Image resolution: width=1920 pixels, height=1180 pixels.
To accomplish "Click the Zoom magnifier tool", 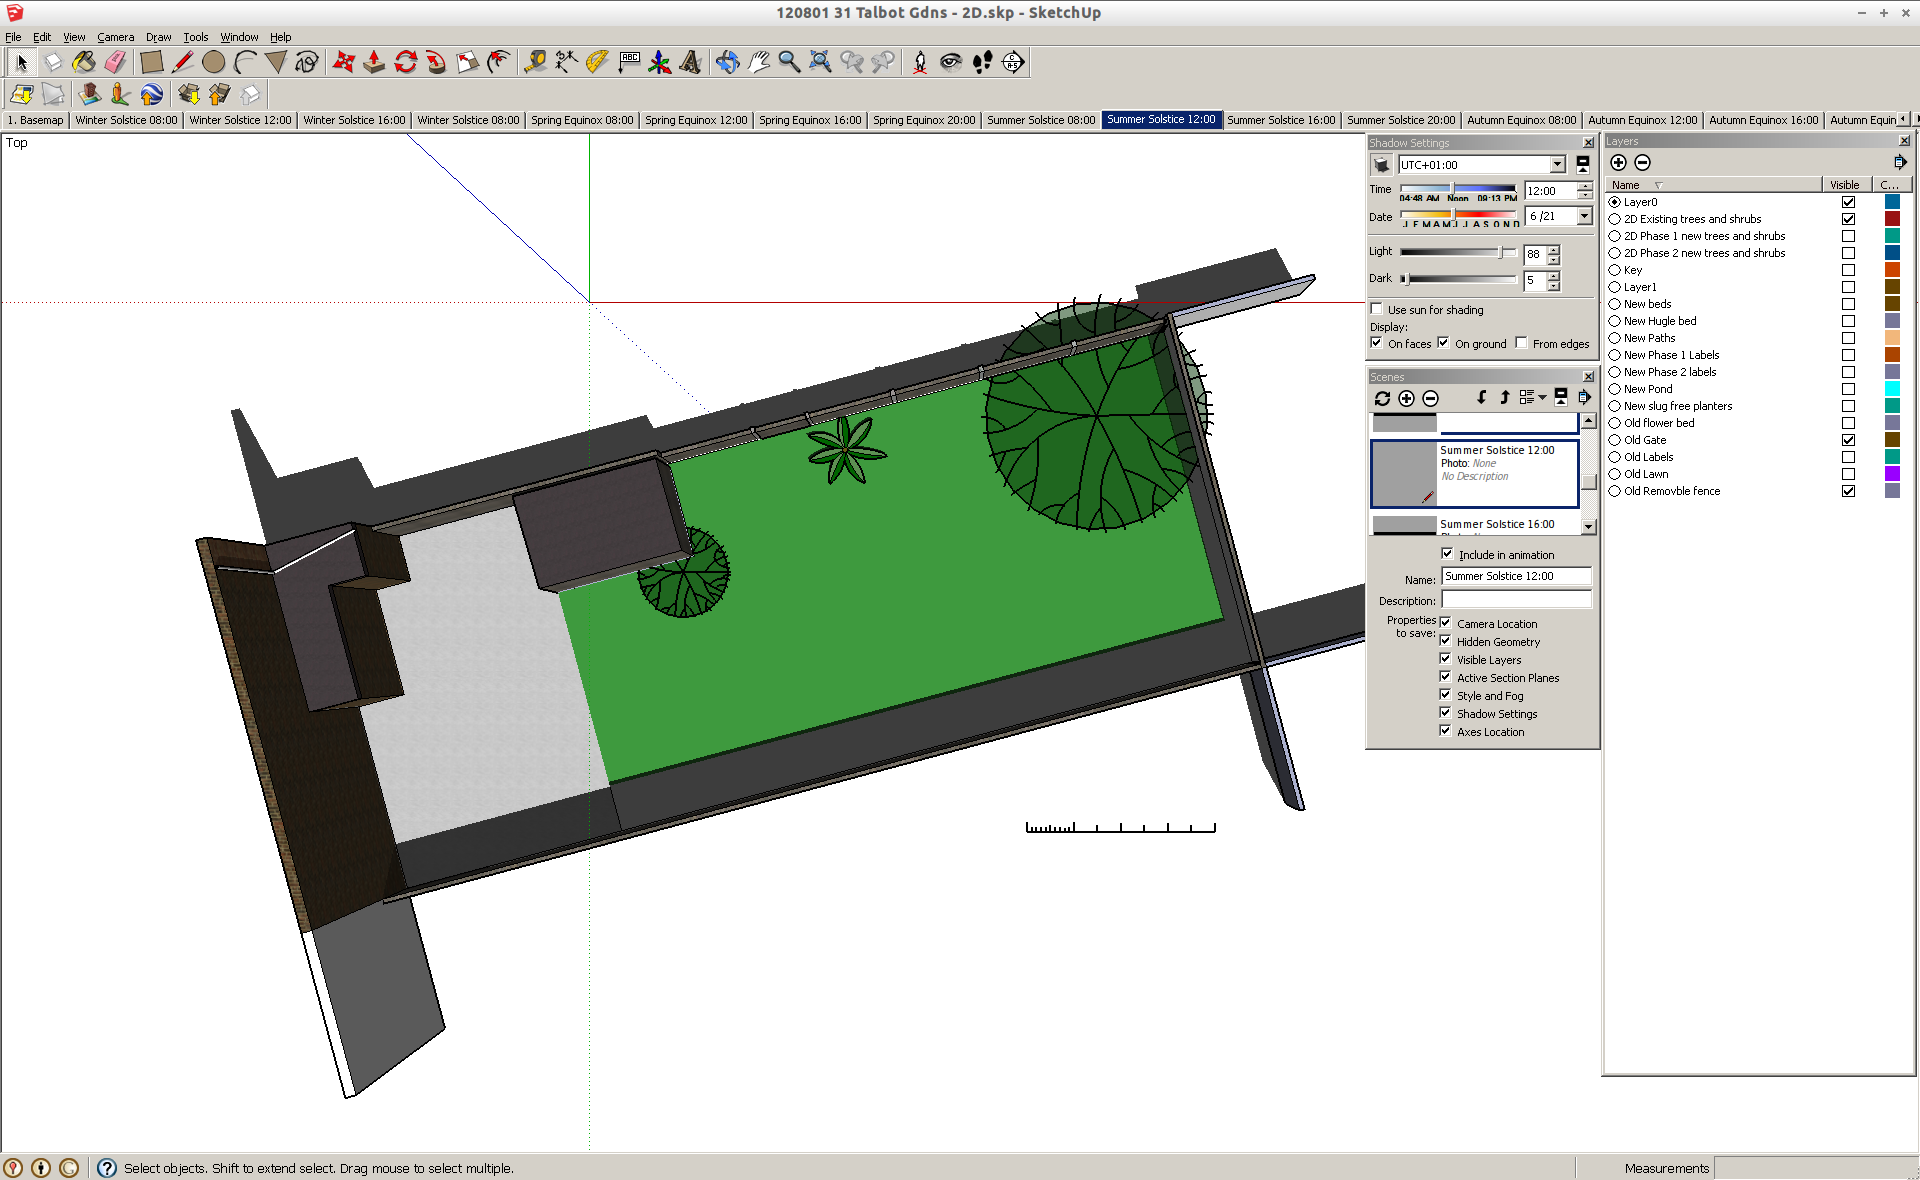I will [x=789, y=62].
